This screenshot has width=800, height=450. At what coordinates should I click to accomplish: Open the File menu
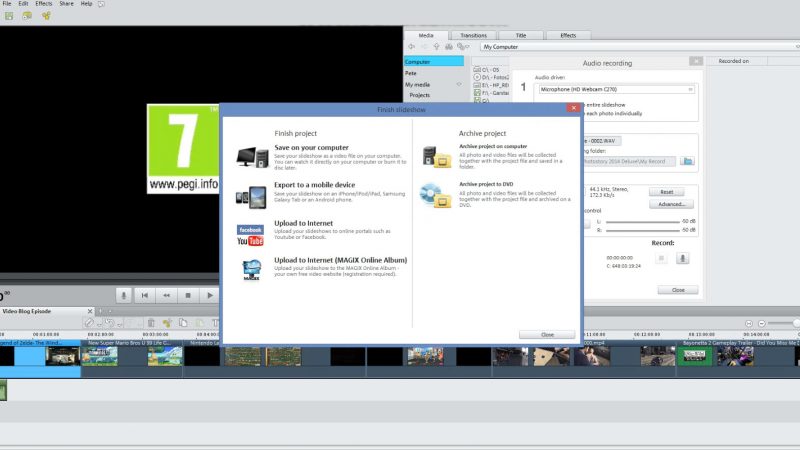pos(7,4)
